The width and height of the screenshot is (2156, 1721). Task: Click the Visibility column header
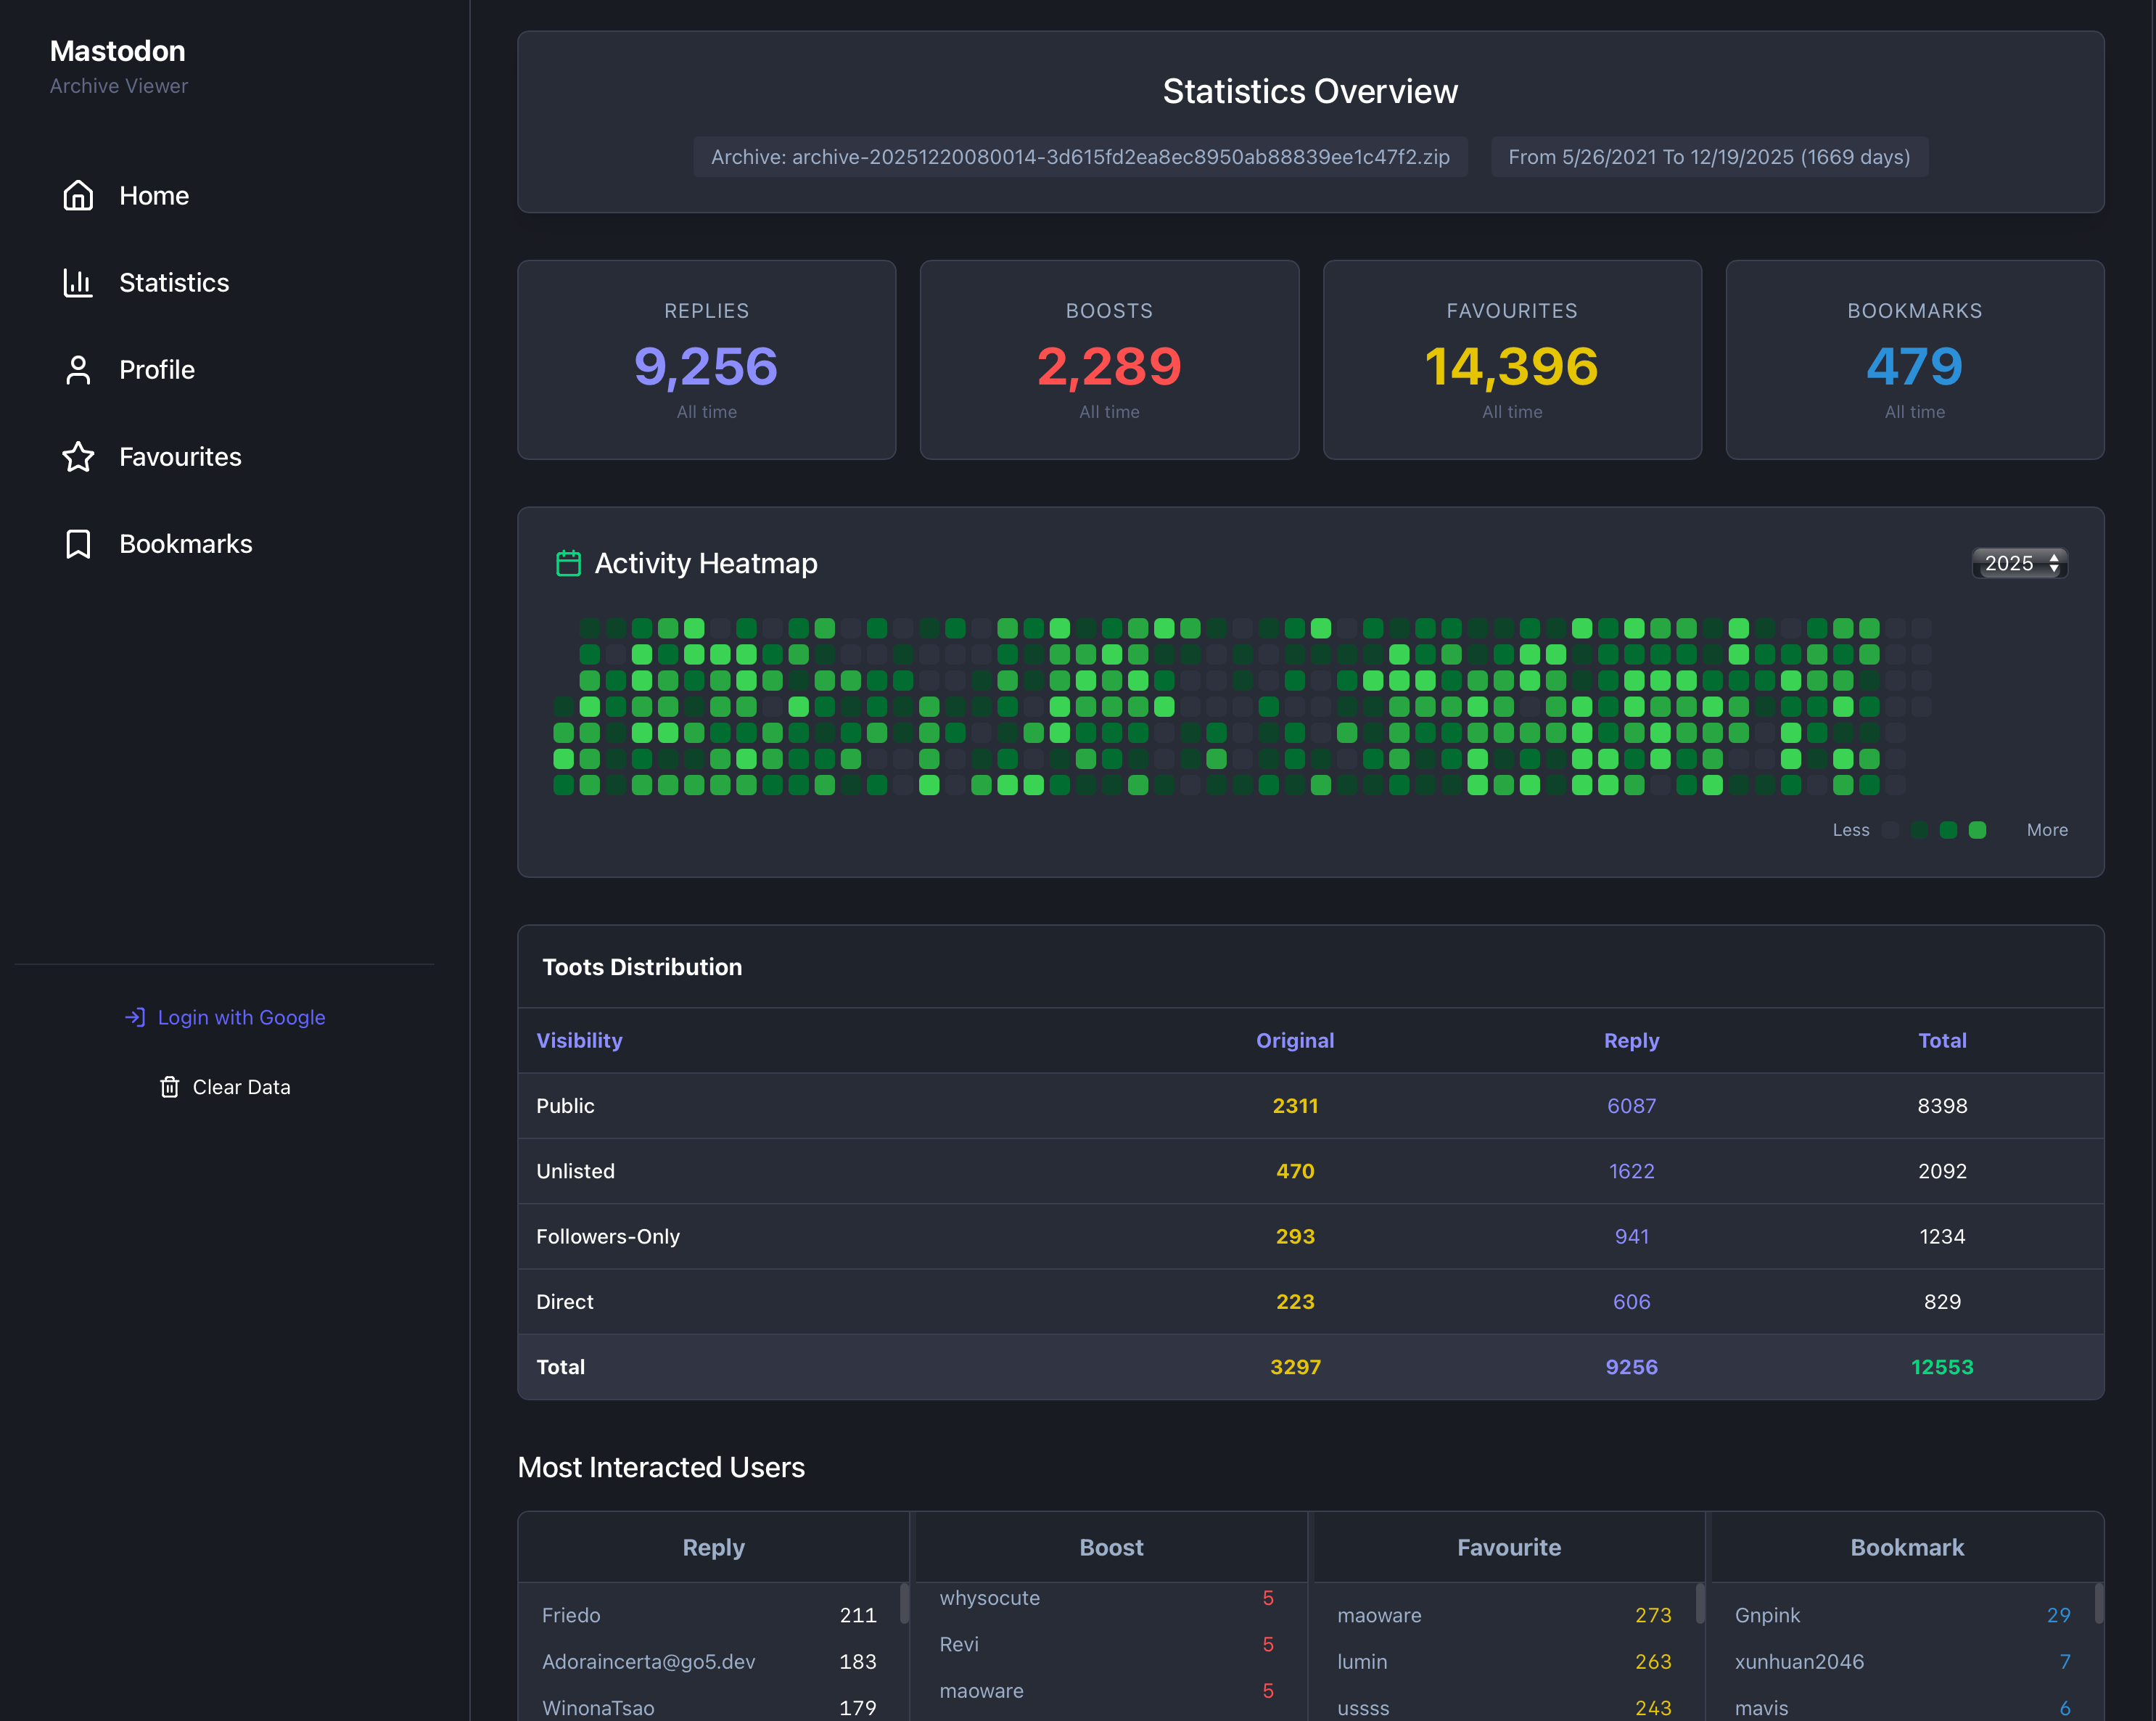pos(579,1040)
